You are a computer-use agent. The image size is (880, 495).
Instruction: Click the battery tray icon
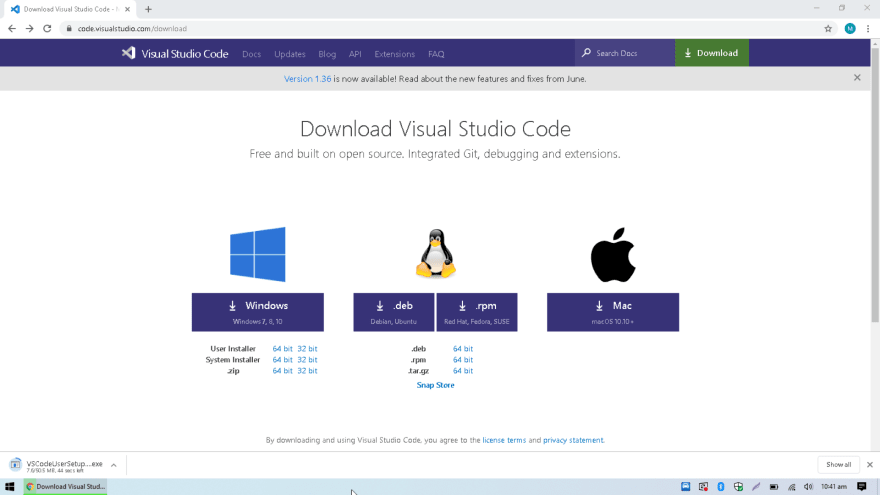[x=774, y=487]
